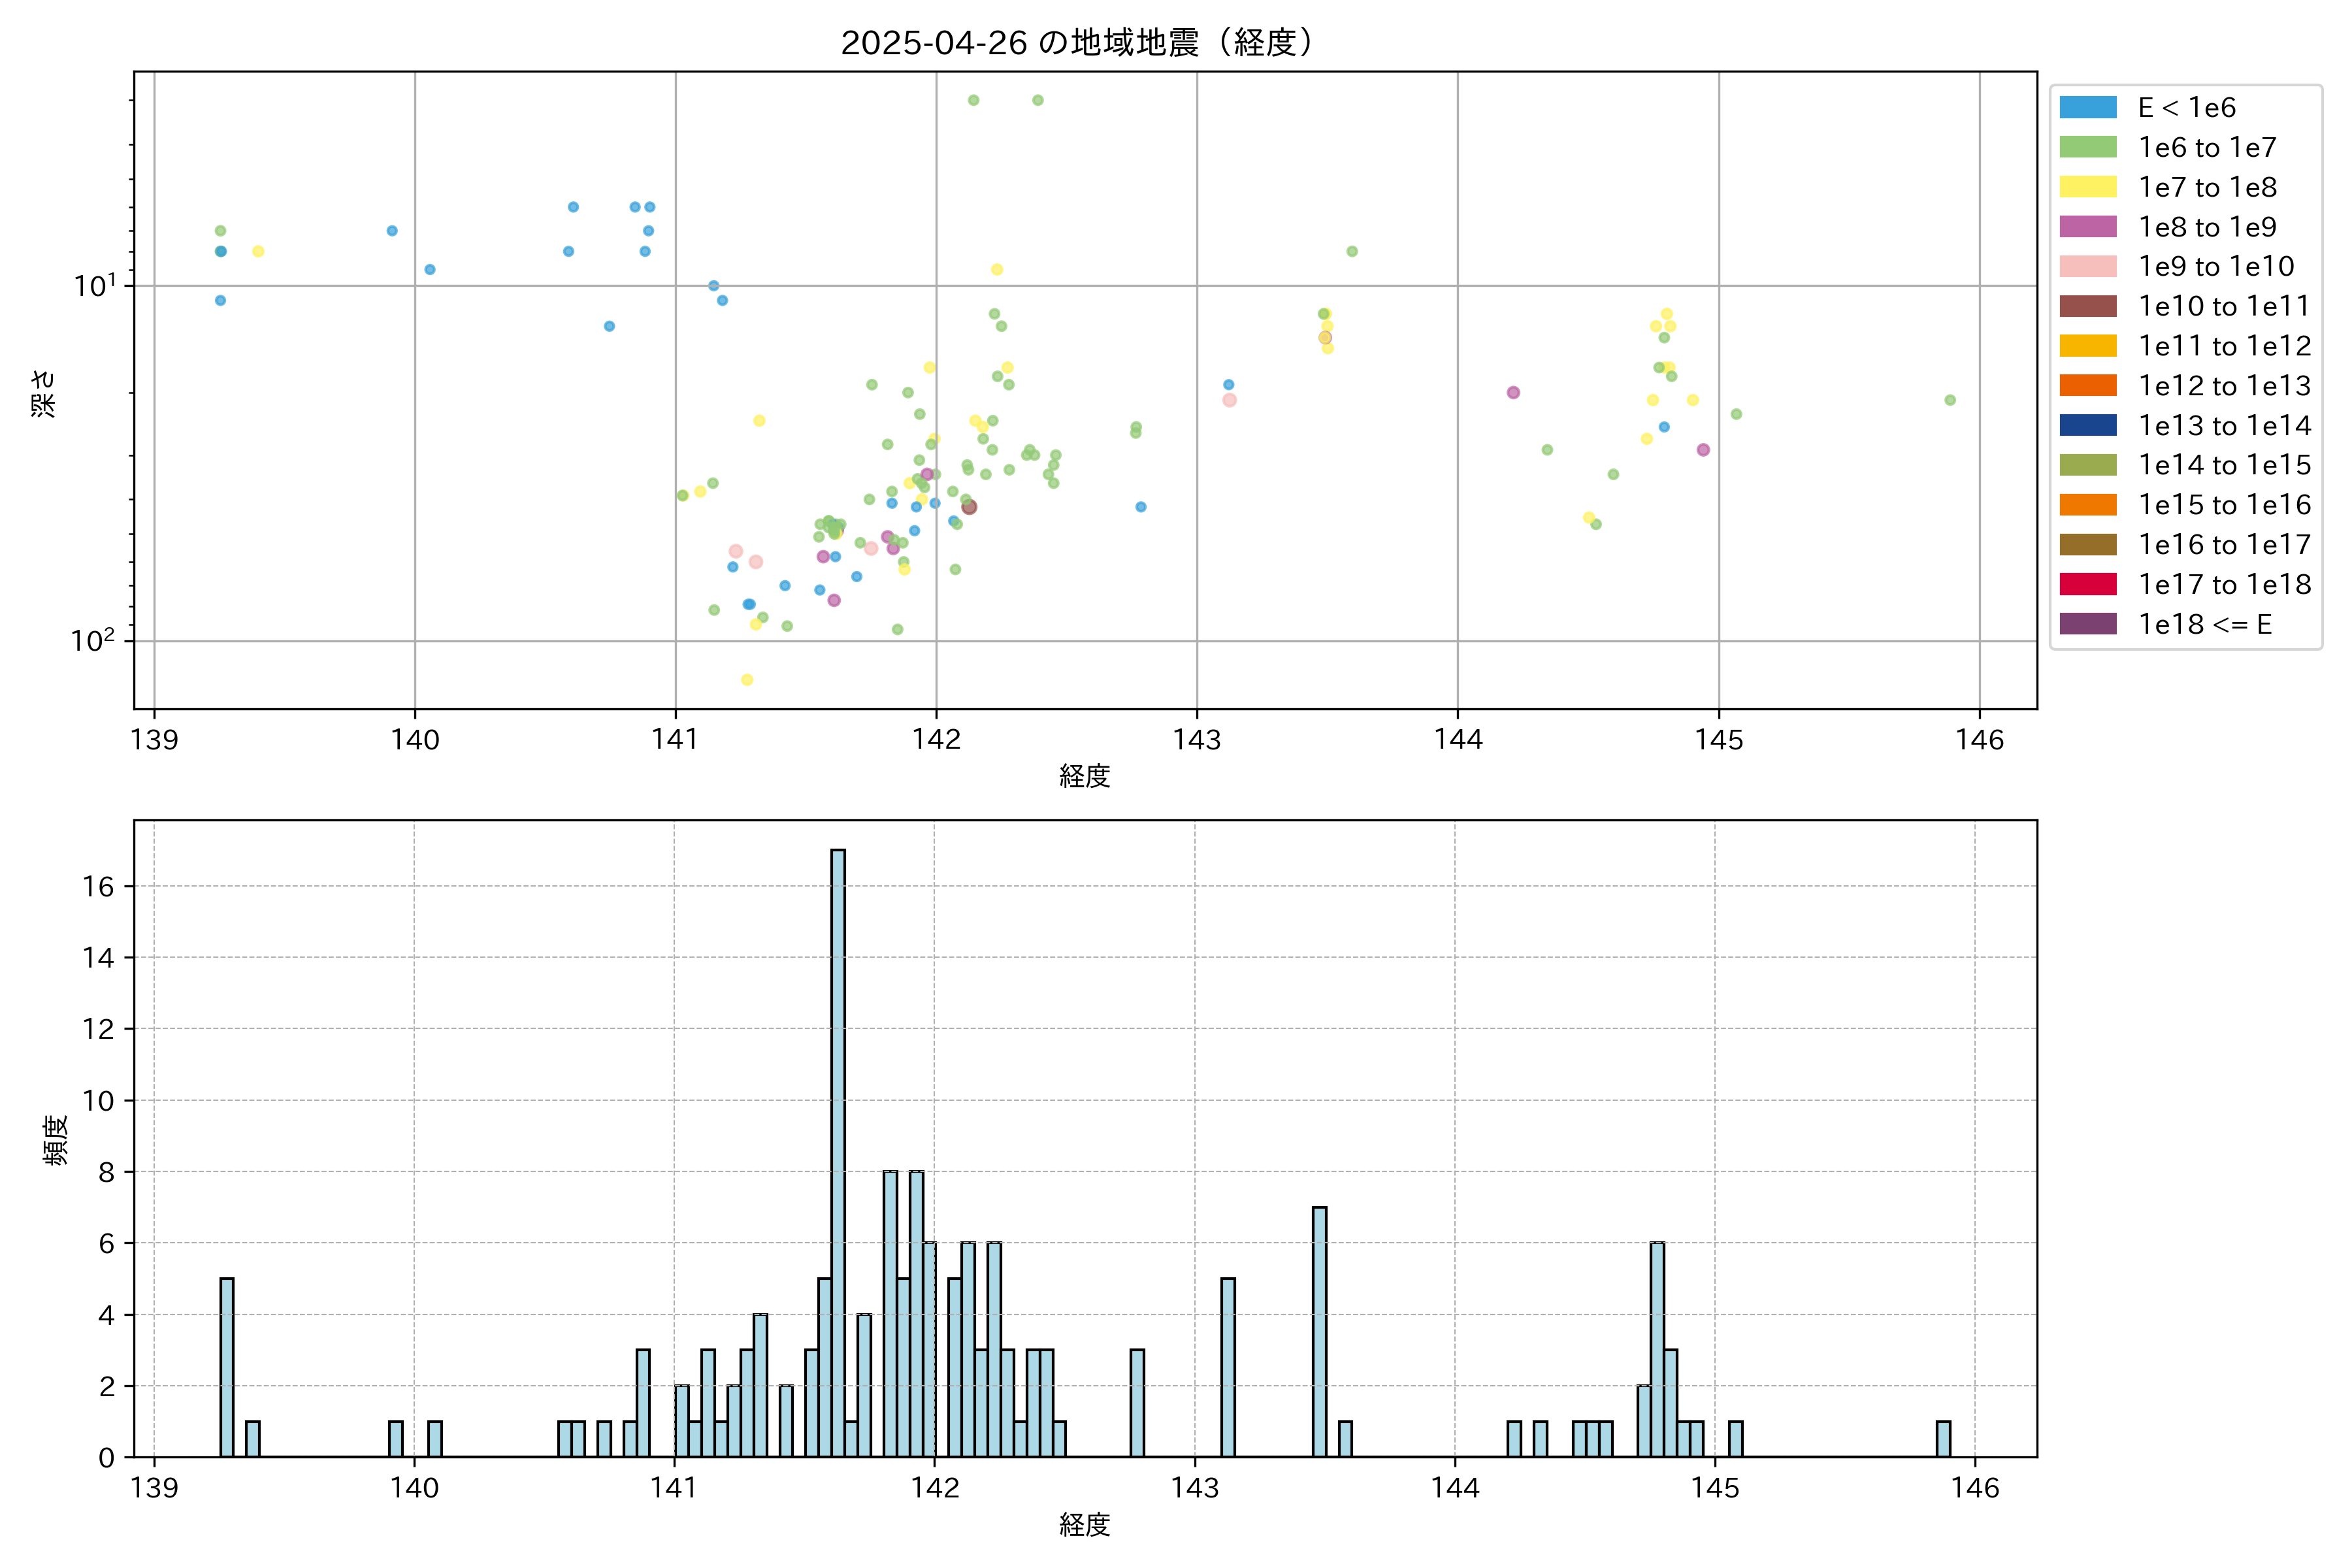The image size is (2352, 1568).
Task: Click the 経度 label under the scatter plot
Action: click(x=1085, y=776)
